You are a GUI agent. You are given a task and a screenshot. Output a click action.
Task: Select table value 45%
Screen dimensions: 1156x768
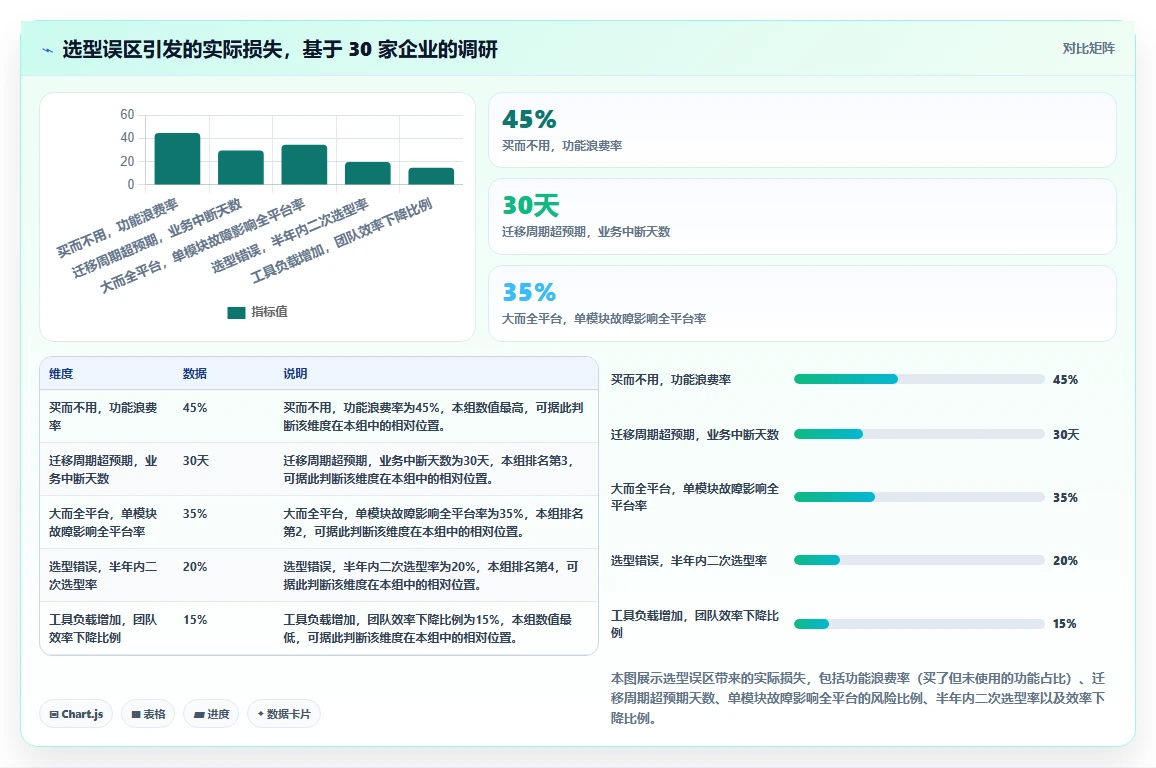(x=195, y=408)
